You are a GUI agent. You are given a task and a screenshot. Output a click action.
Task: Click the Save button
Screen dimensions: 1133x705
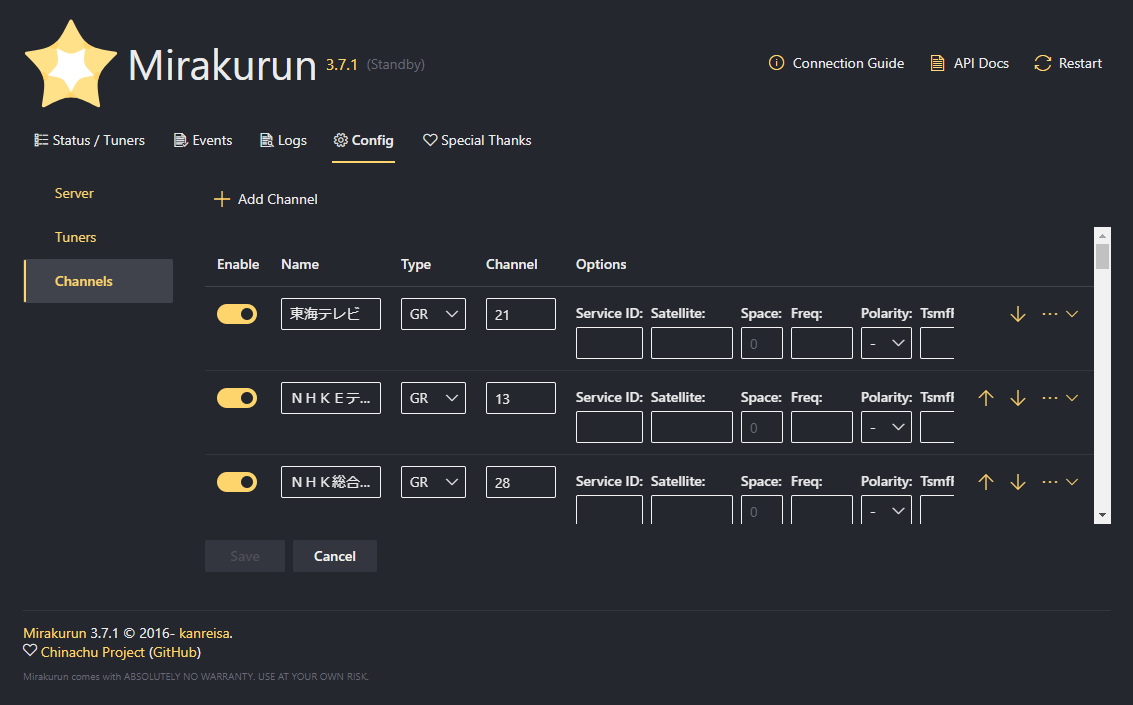[x=245, y=556]
